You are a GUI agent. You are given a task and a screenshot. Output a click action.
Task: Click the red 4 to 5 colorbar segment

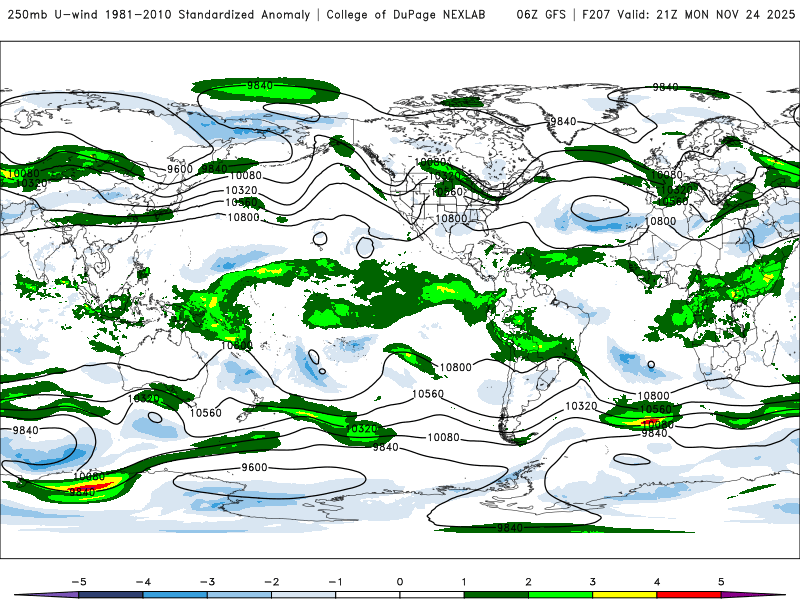689,595
